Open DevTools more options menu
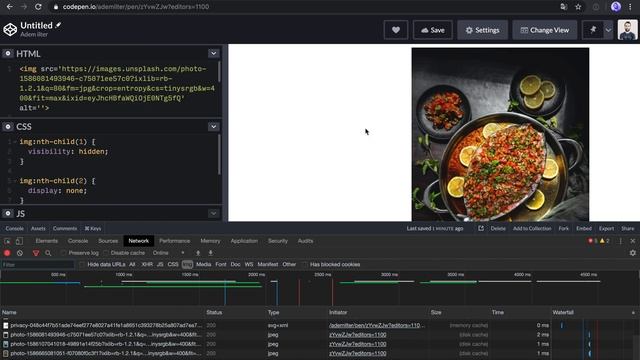The height and width of the screenshot is (360, 640). pyautogui.click(x=621, y=241)
